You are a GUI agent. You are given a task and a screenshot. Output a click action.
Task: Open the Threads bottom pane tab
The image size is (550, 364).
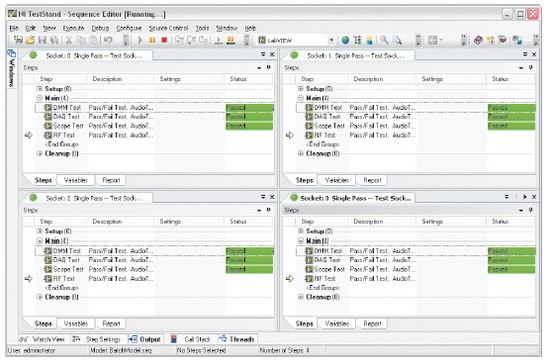pos(237,339)
